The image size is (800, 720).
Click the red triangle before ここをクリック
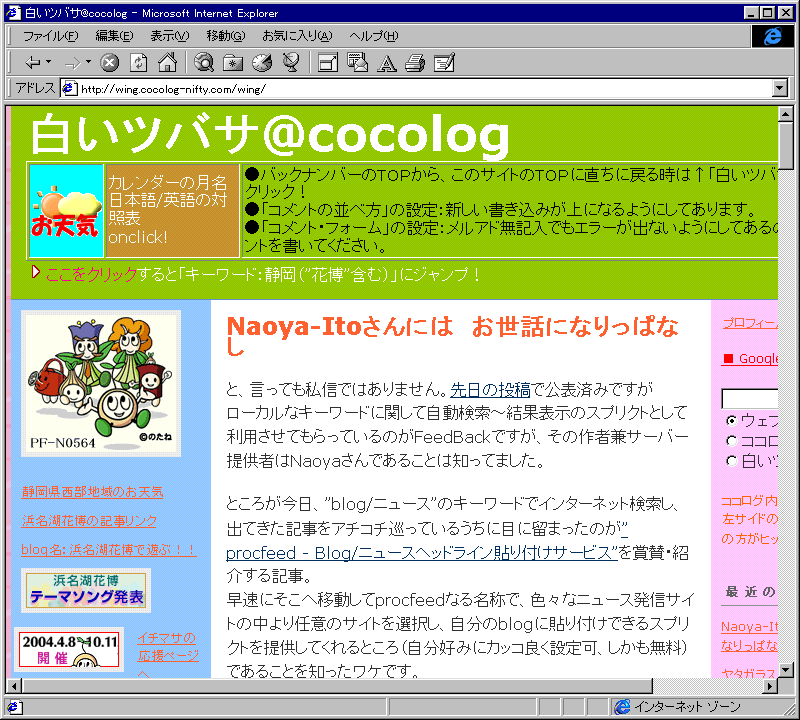35,272
